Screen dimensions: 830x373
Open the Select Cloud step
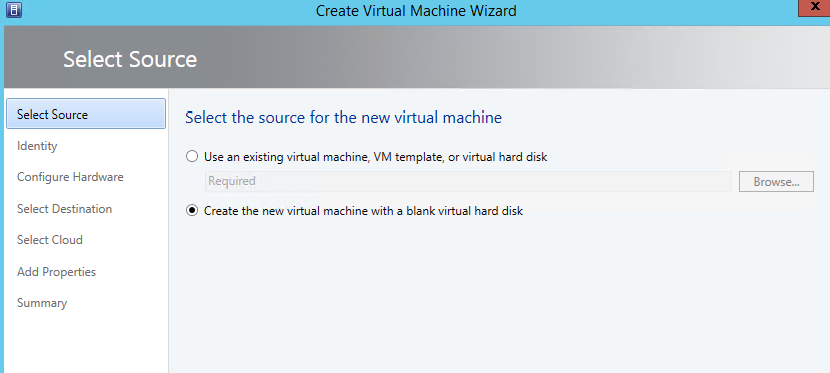(50, 240)
